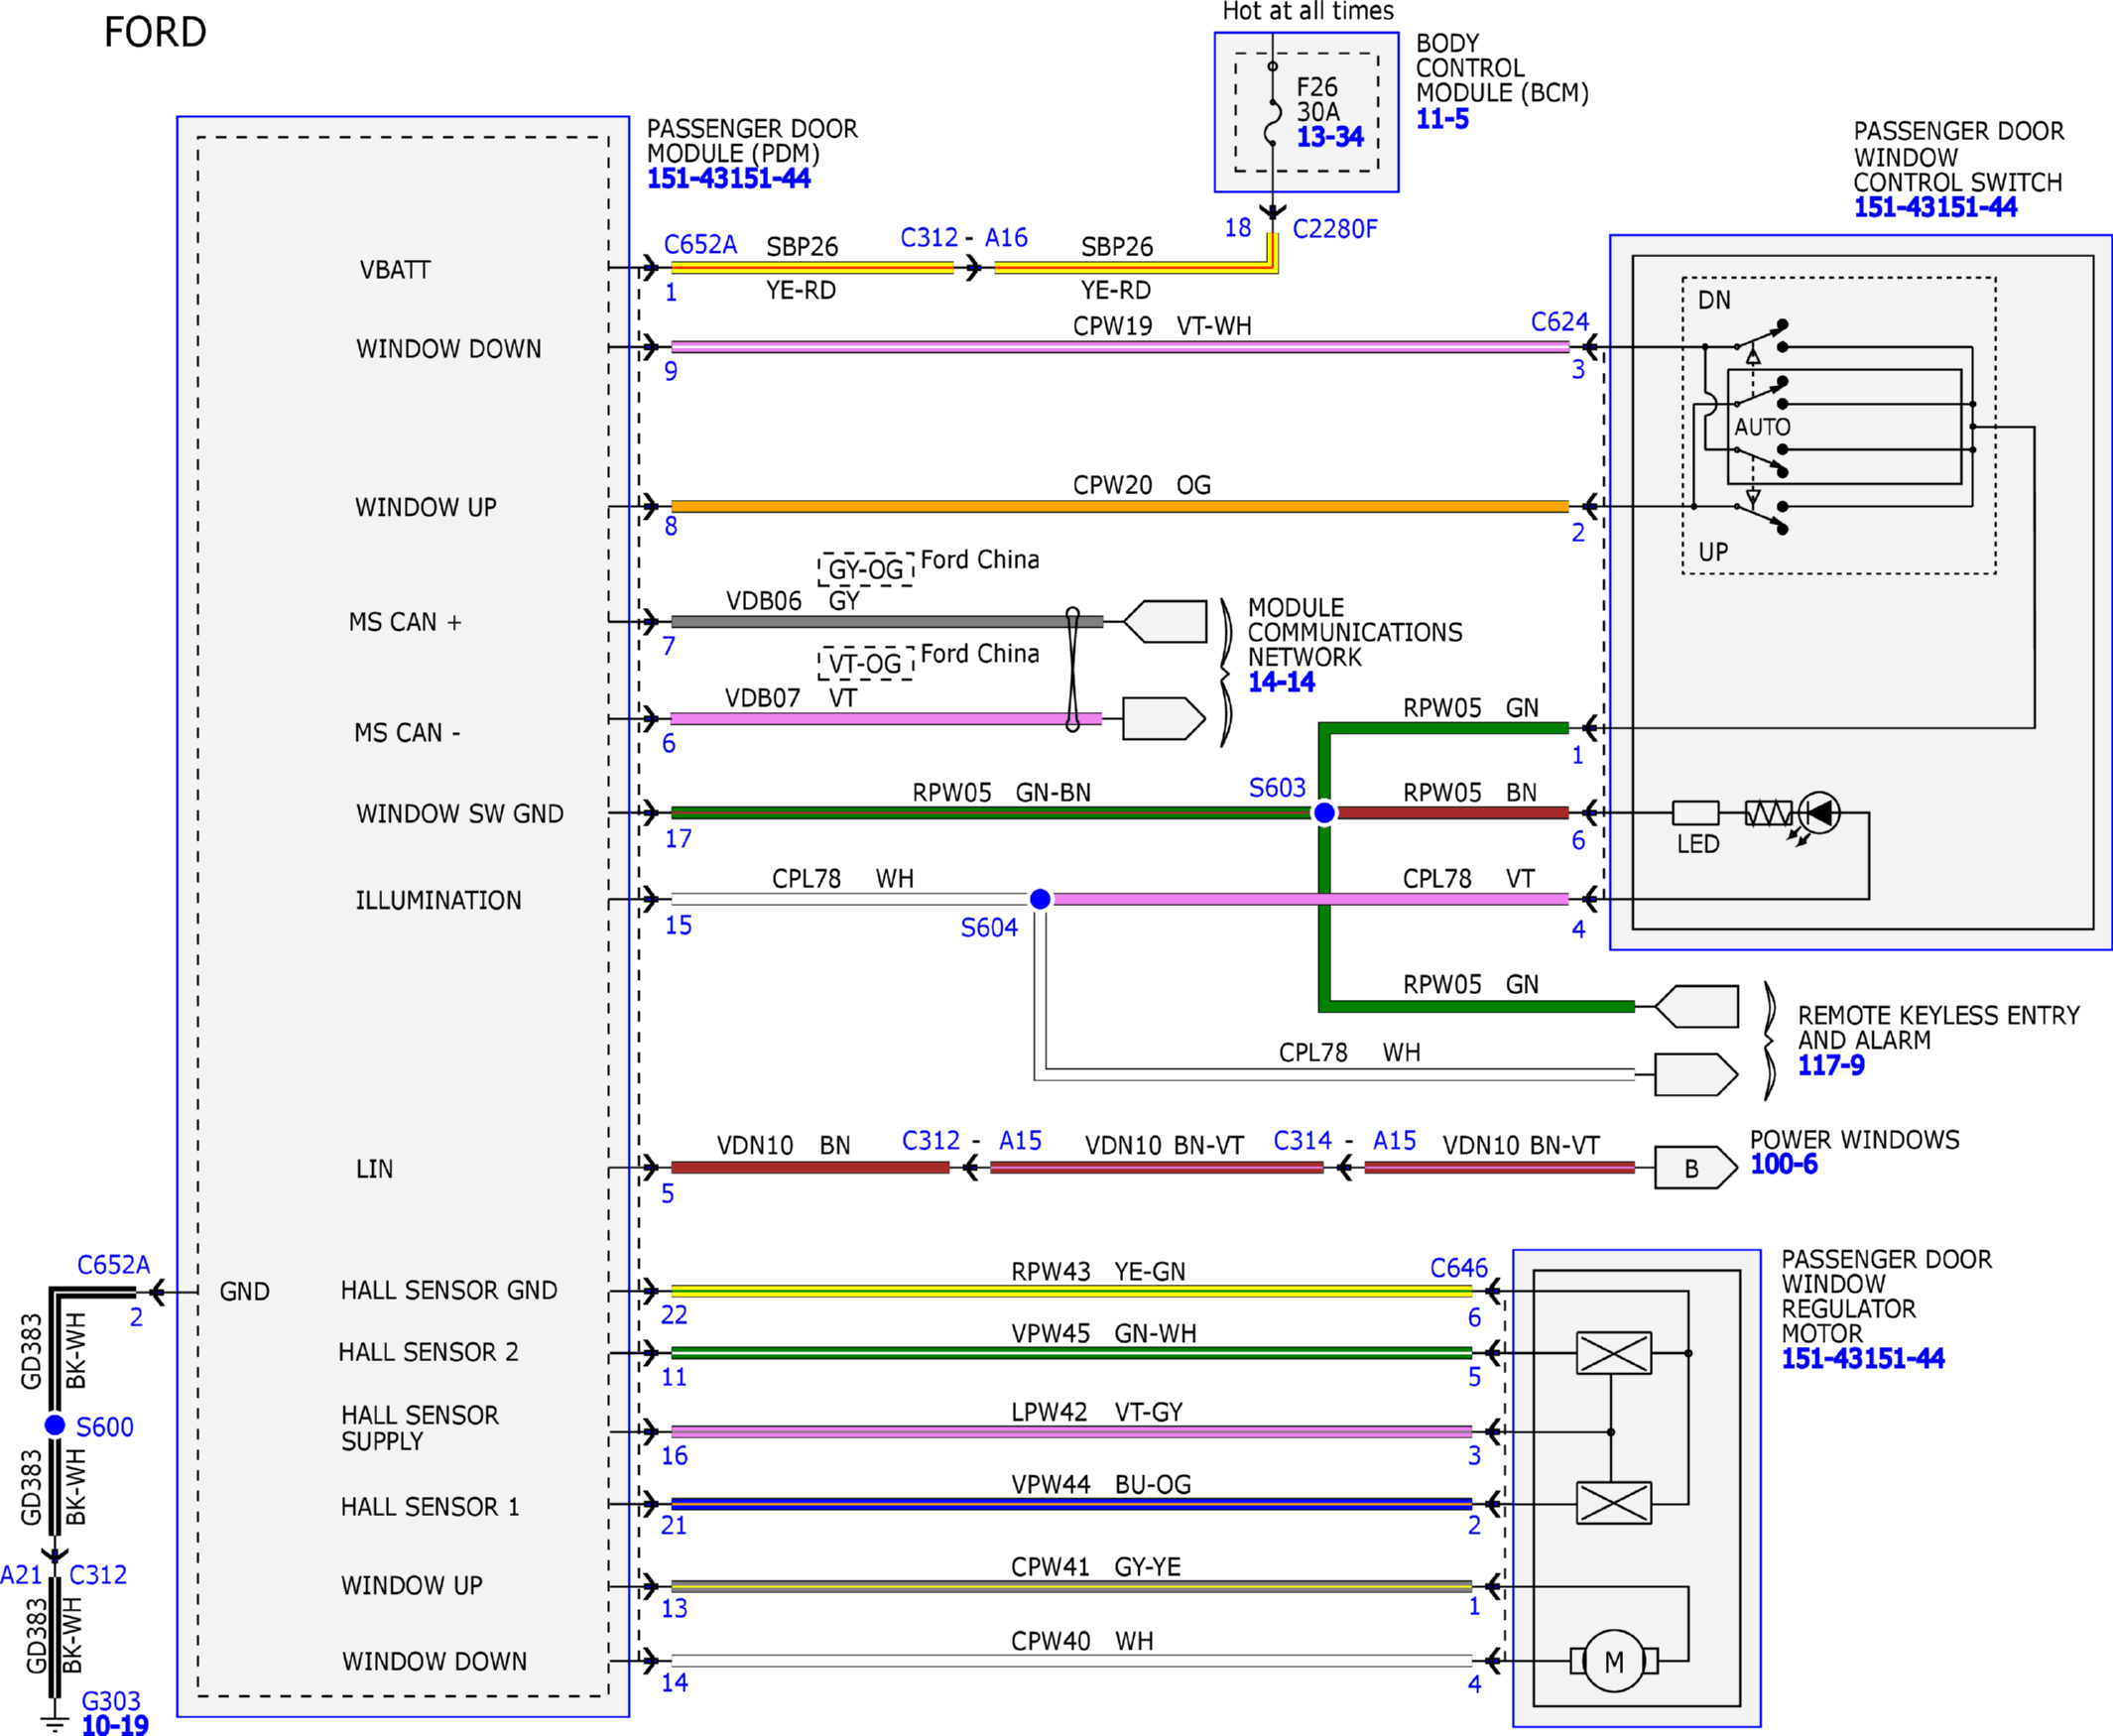This screenshot has height=1736, width=2113.
Task: Open 151-43151-44 link under Window Control Switch
Action: coord(1935,208)
